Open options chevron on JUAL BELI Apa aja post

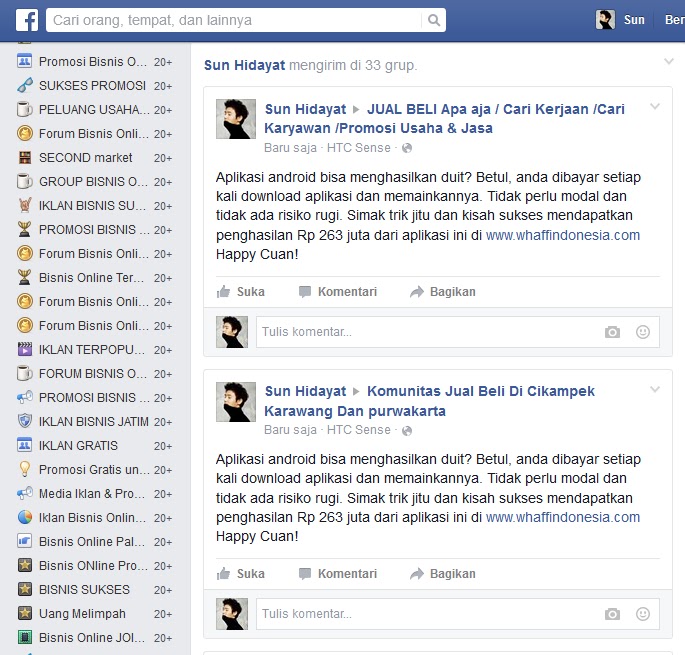click(654, 106)
